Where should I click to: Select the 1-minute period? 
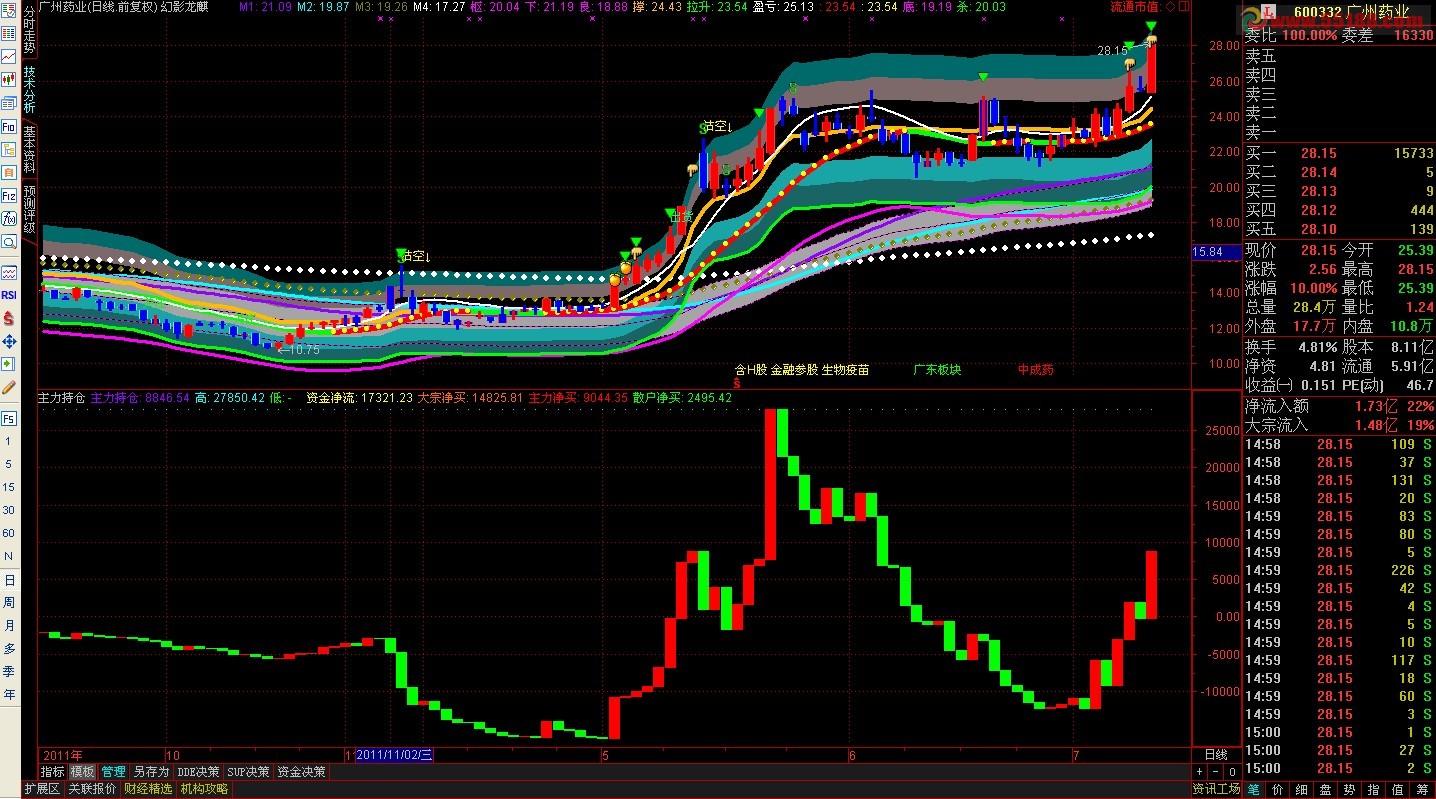coord(9,441)
